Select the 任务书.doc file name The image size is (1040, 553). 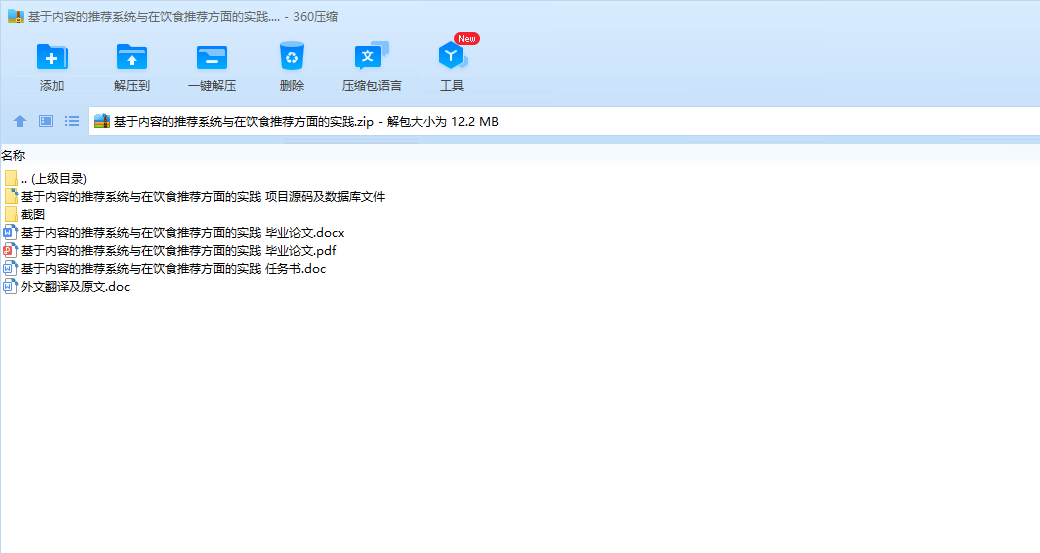pyautogui.click(x=173, y=269)
